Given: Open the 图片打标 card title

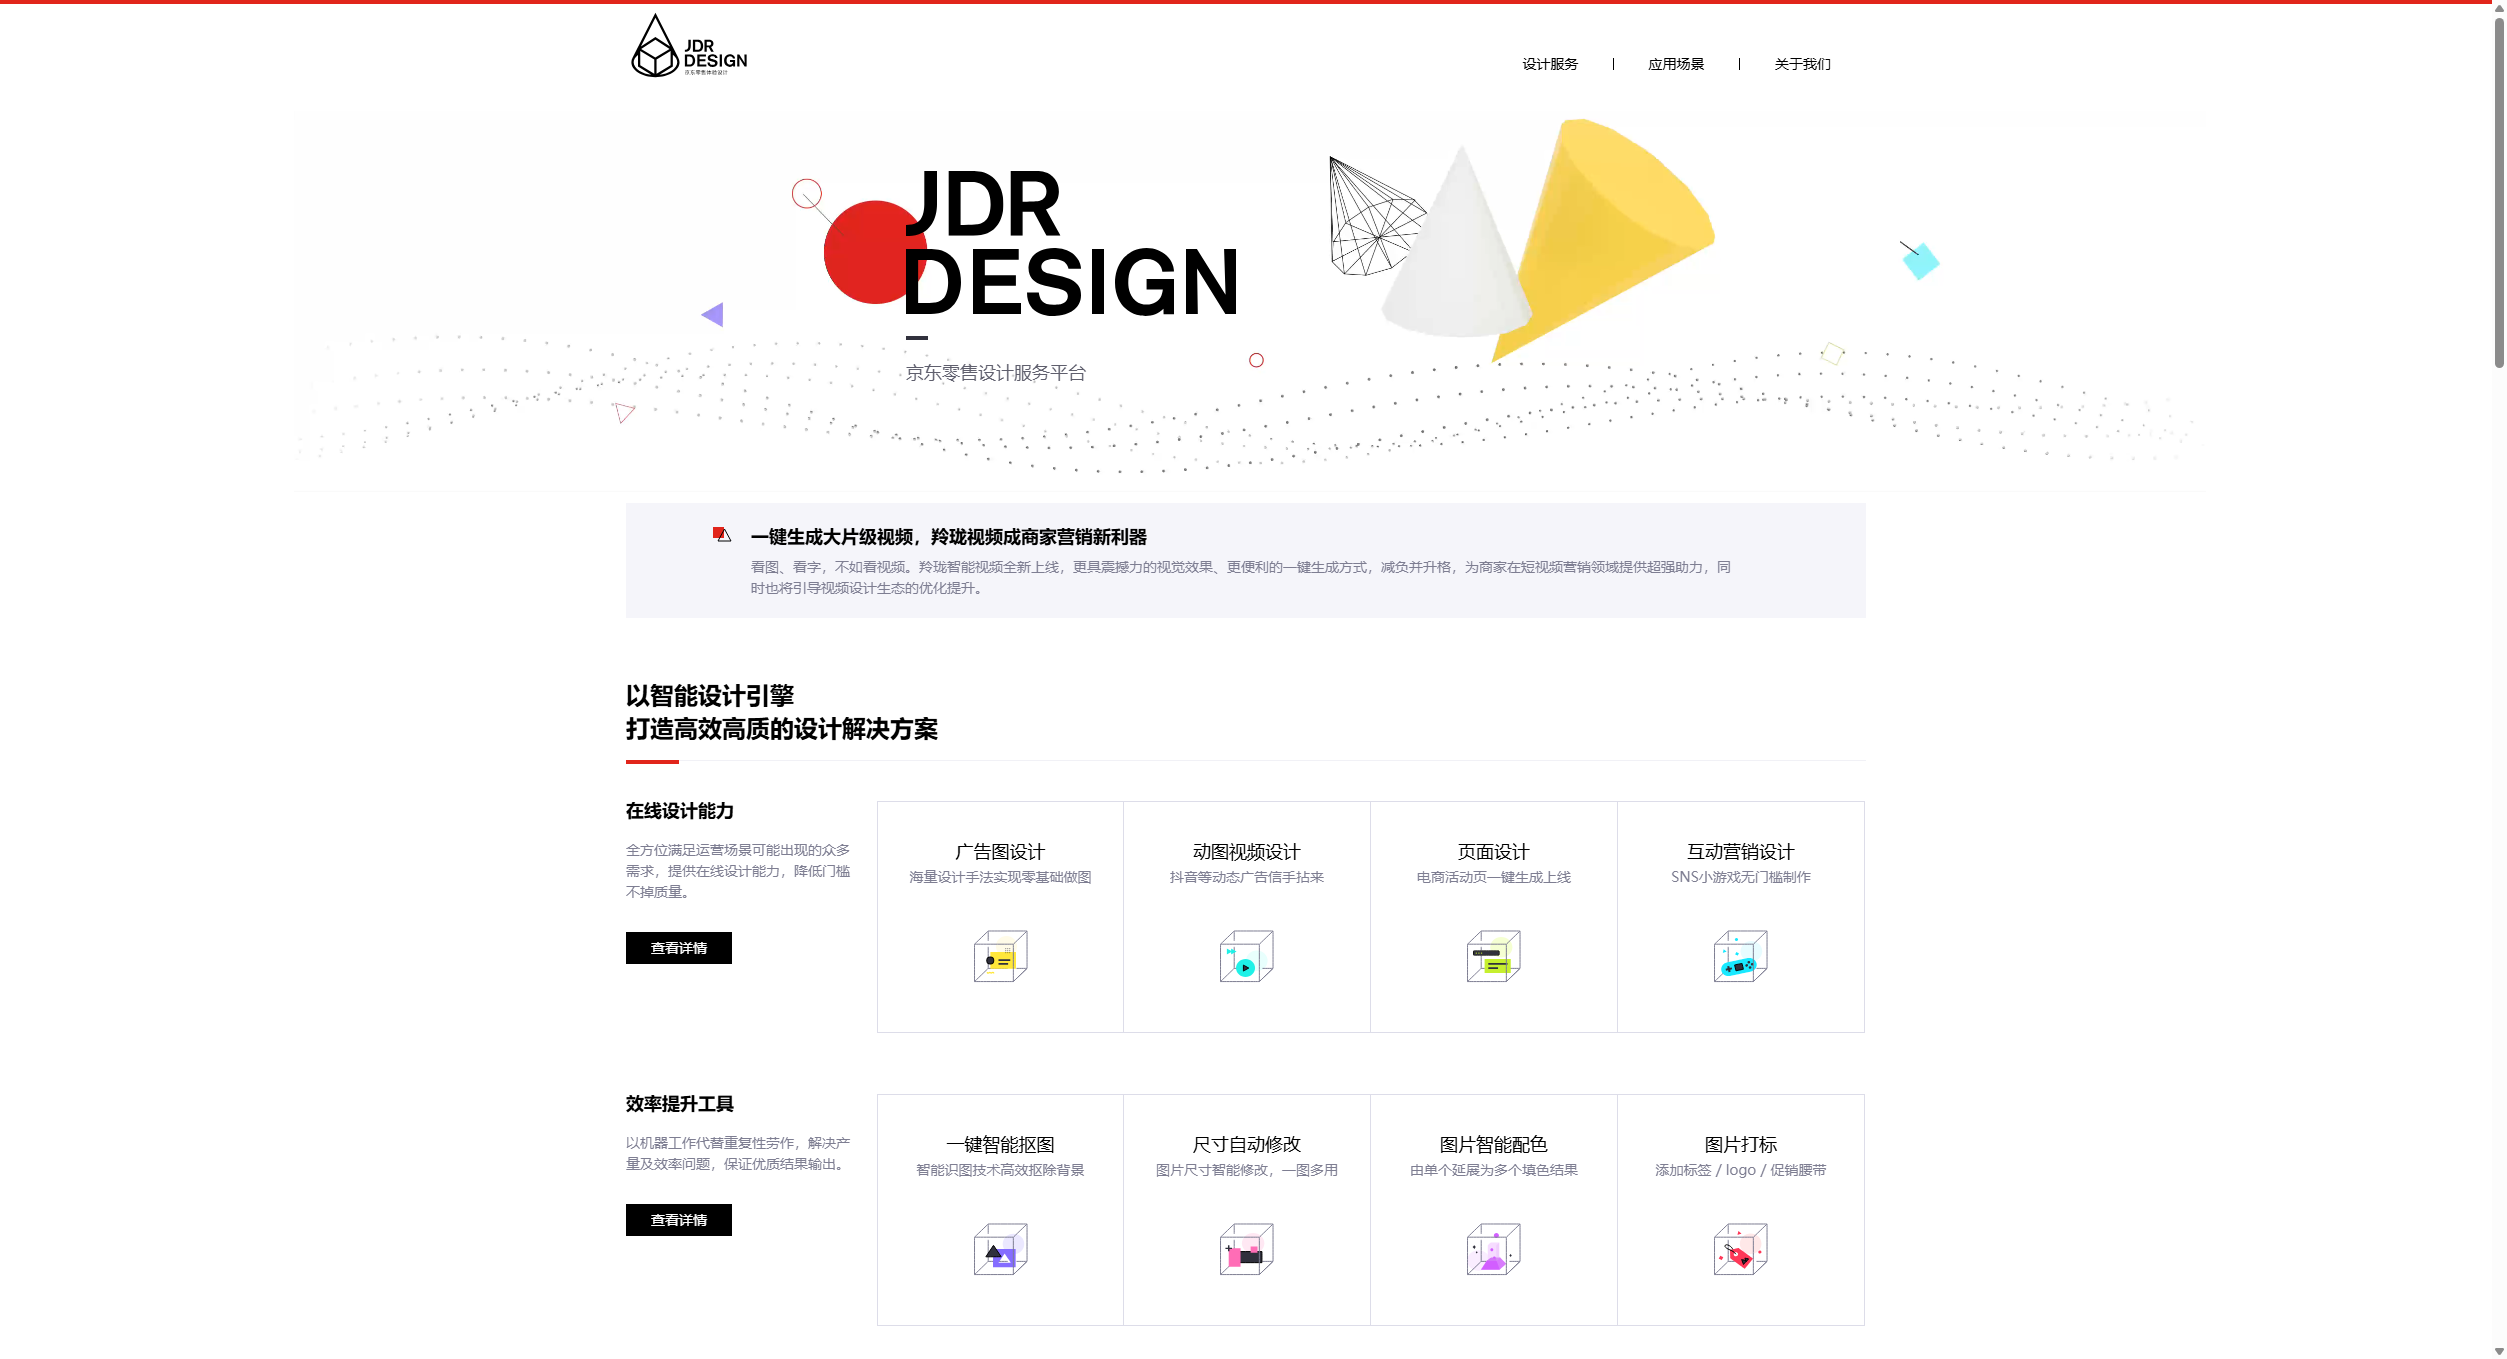Looking at the screenshot, I should coord(1740,1145).
